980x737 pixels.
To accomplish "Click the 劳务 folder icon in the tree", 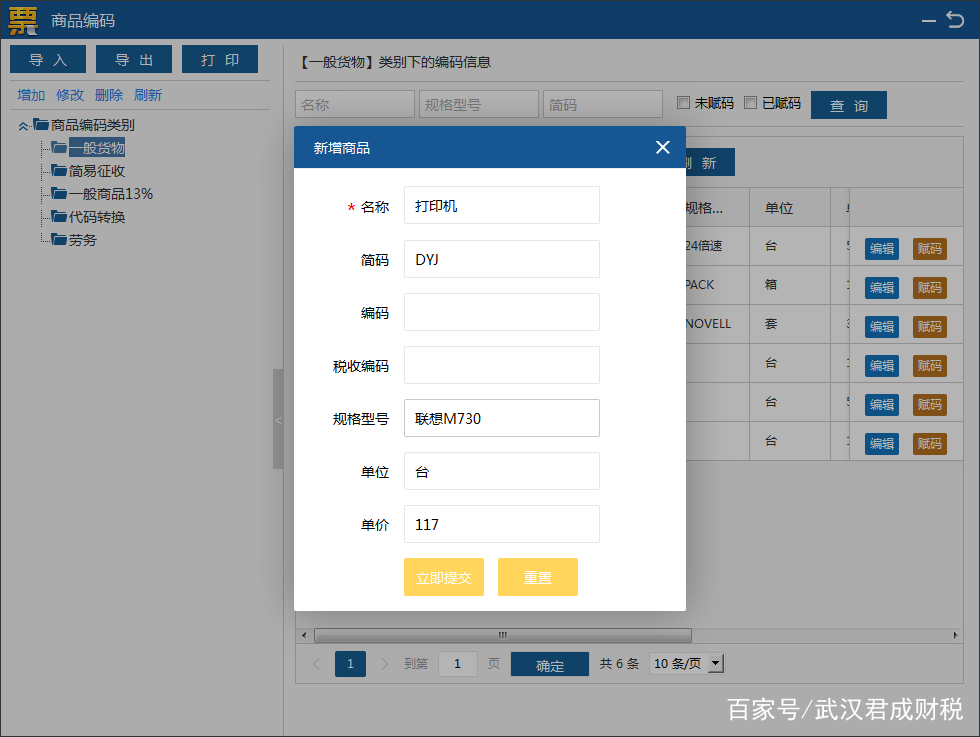I will 58,239.
